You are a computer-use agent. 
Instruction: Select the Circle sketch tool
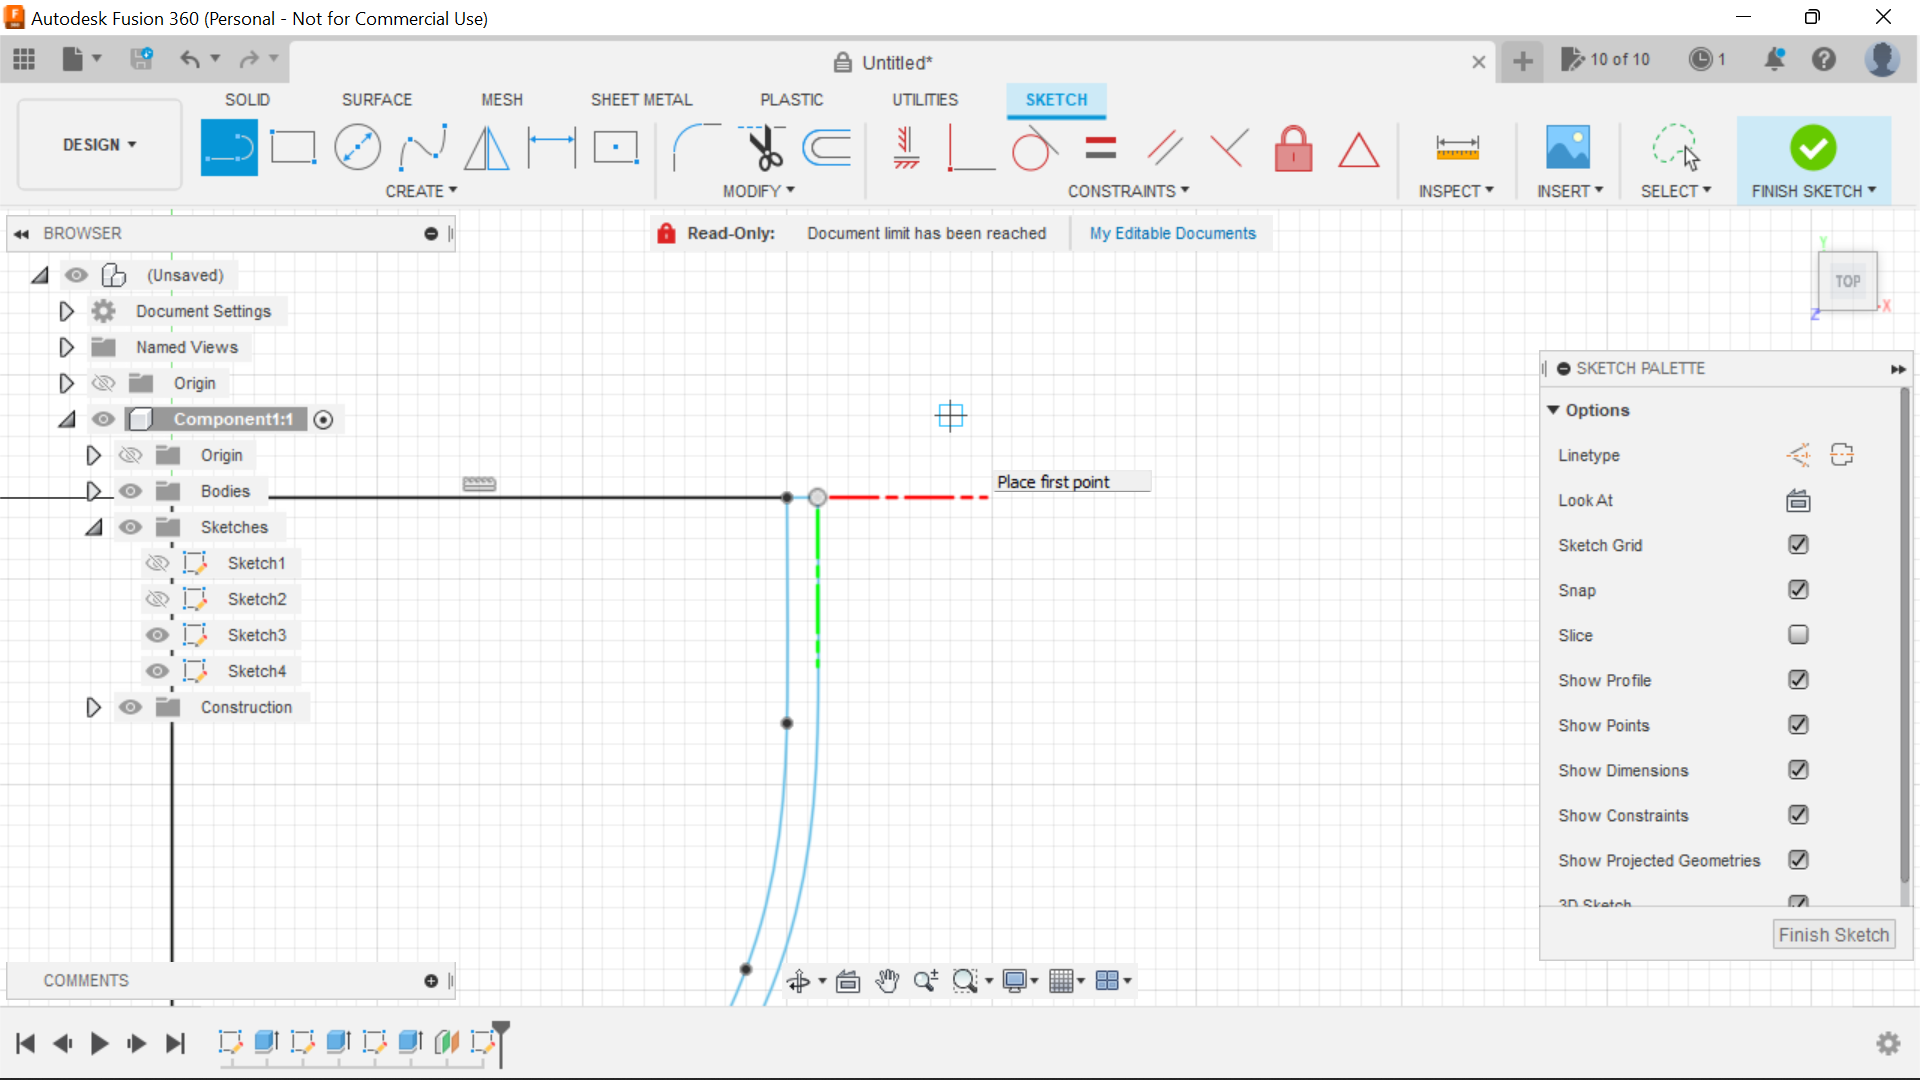click(x=357, y=146)
